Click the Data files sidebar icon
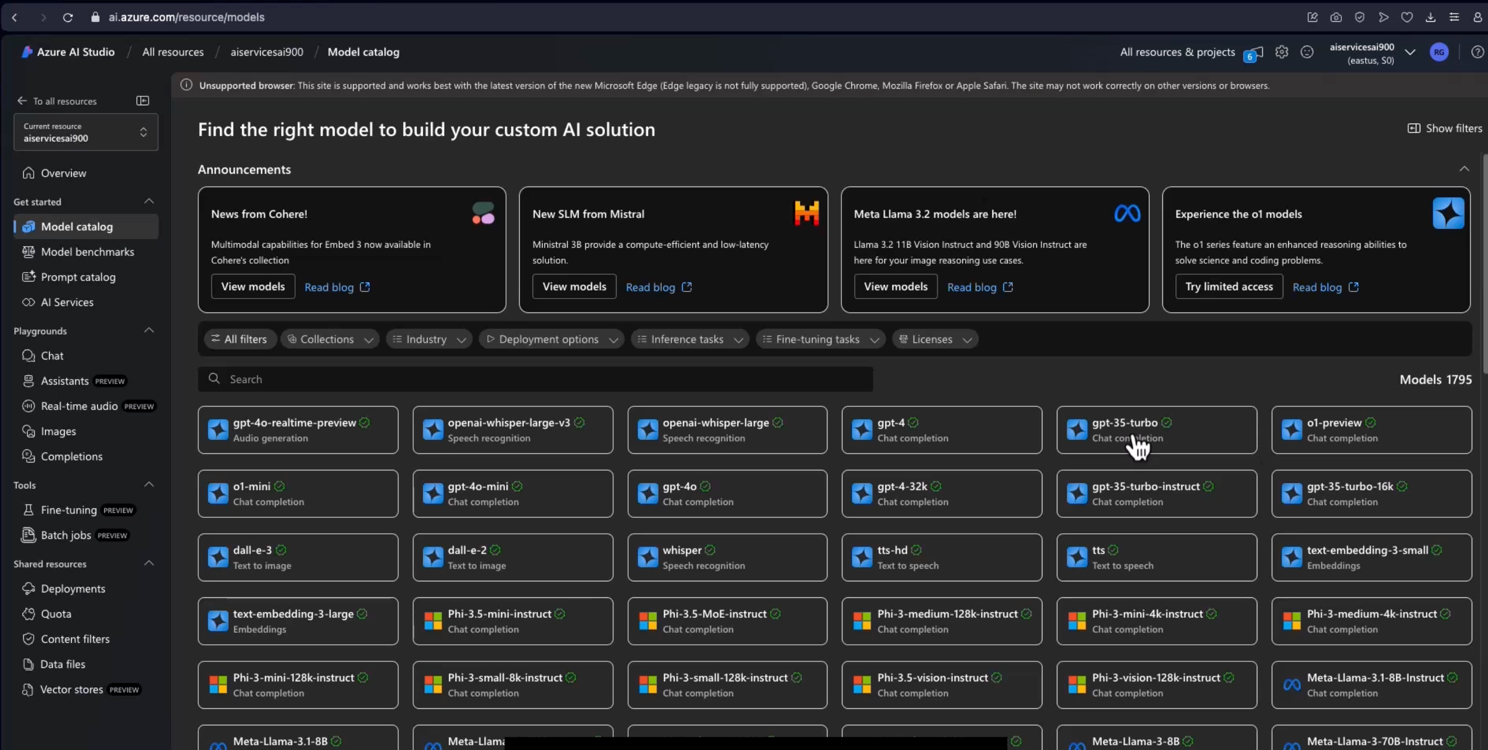Viewport: 1488px width, 750px height. click(28, 664)
